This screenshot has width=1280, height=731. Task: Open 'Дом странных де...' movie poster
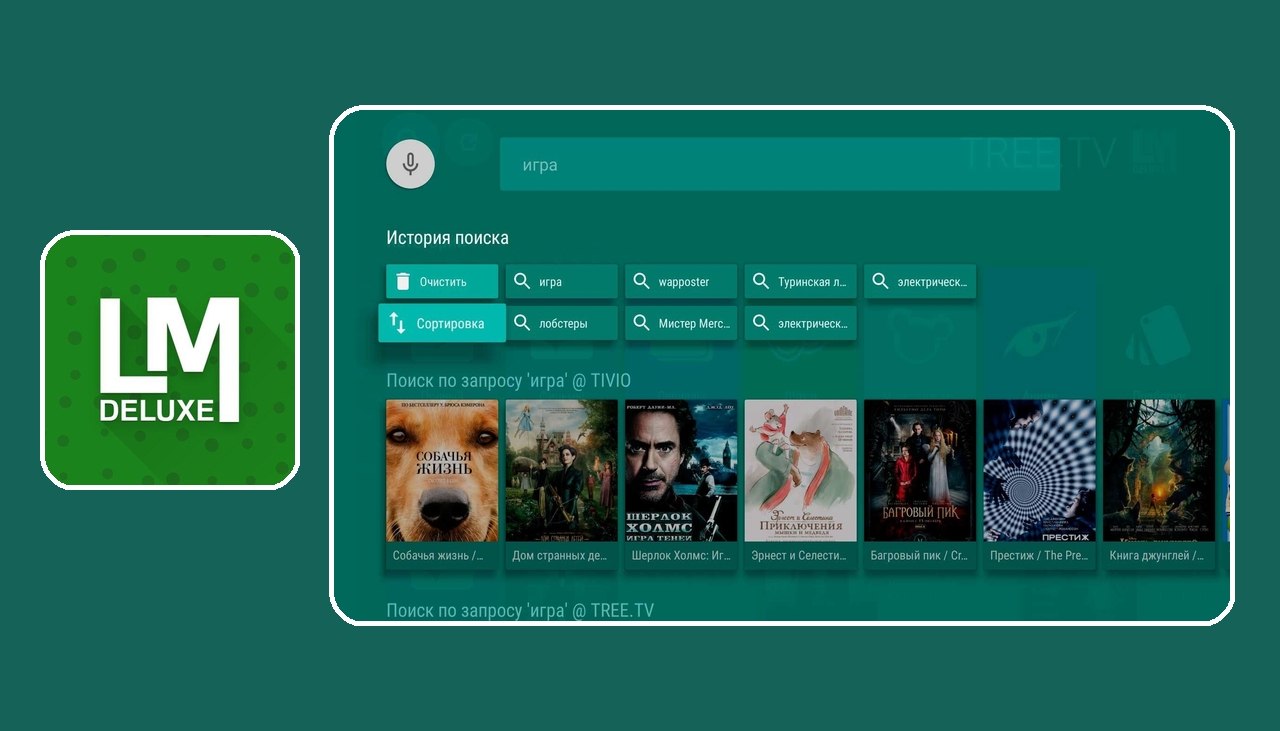[x=562, y=470]
